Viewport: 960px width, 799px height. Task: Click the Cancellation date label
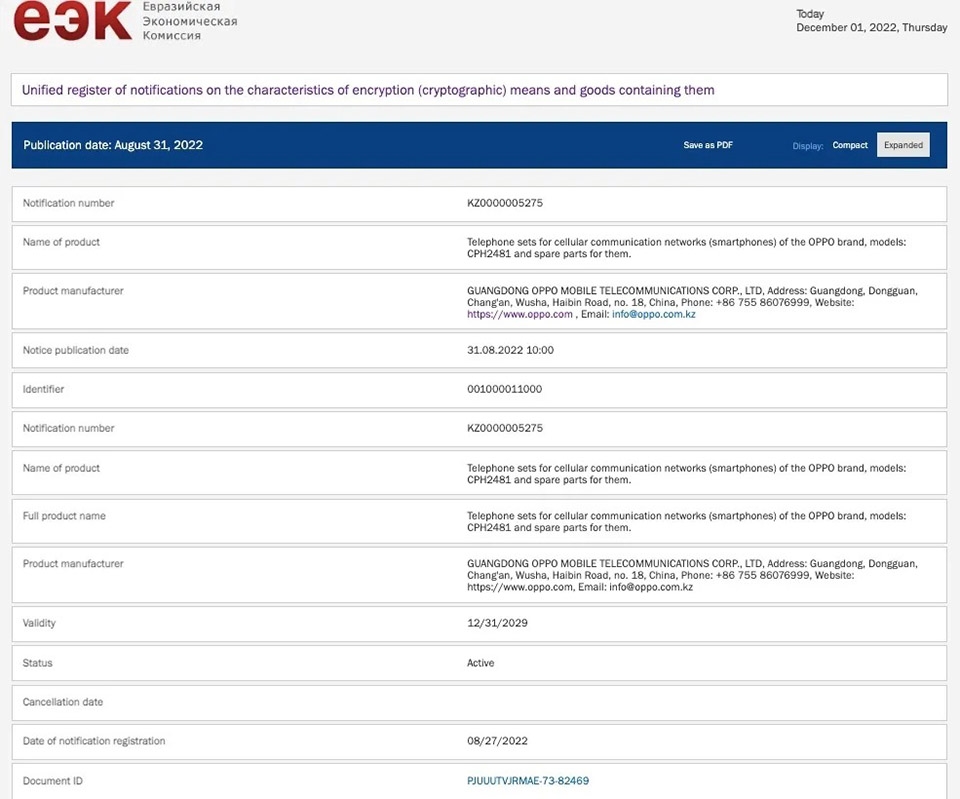click(62, 702)
